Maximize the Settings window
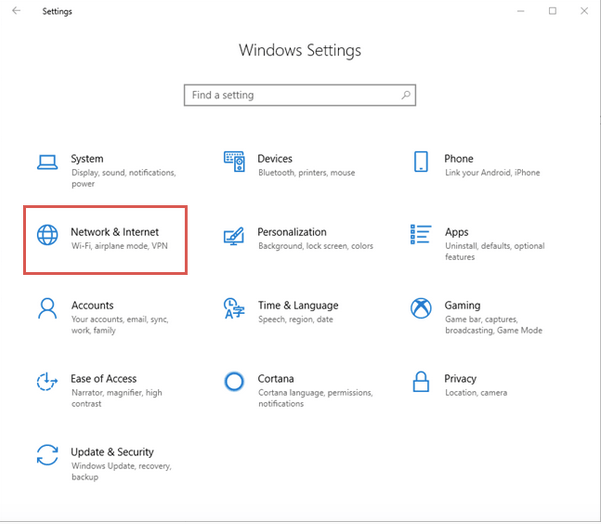601x524 pixels. click(x=552, y=11)
